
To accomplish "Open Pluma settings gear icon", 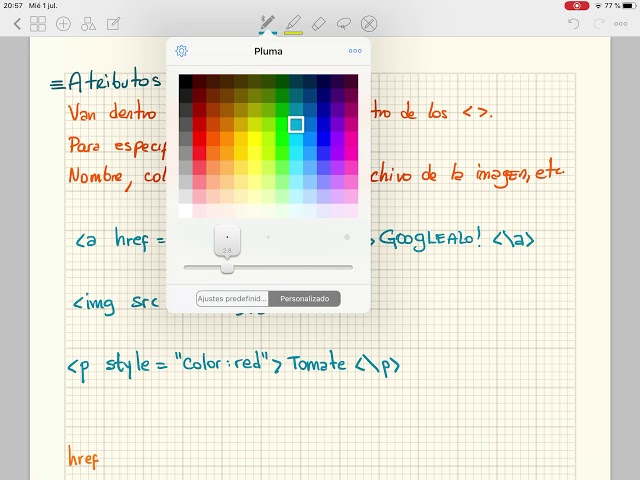I will (x=182, y=51).
